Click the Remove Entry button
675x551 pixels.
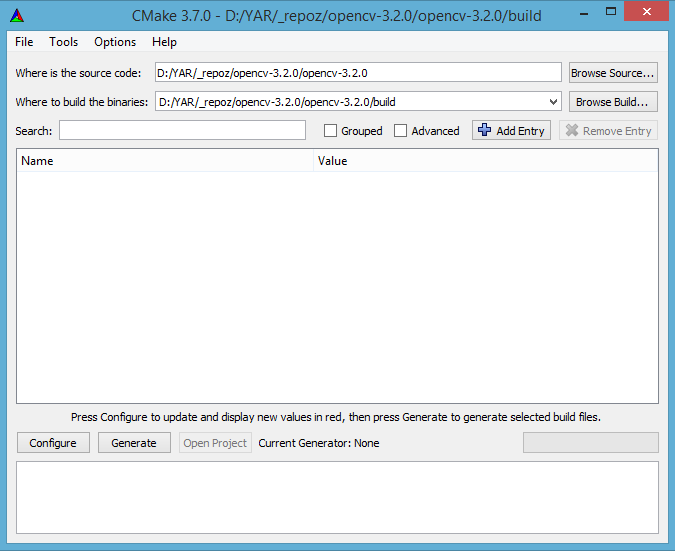pos(608,130)
